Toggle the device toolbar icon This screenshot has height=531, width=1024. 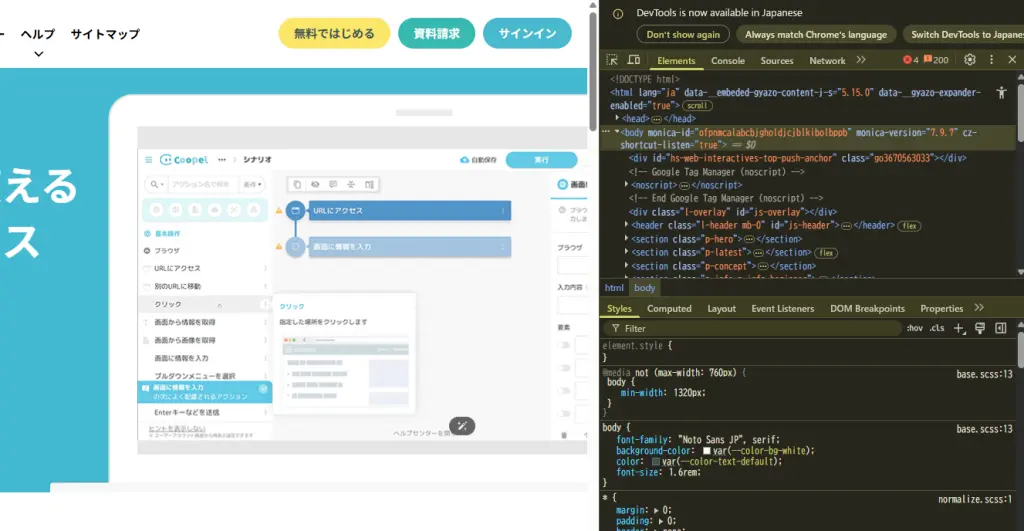pos(633,60)
